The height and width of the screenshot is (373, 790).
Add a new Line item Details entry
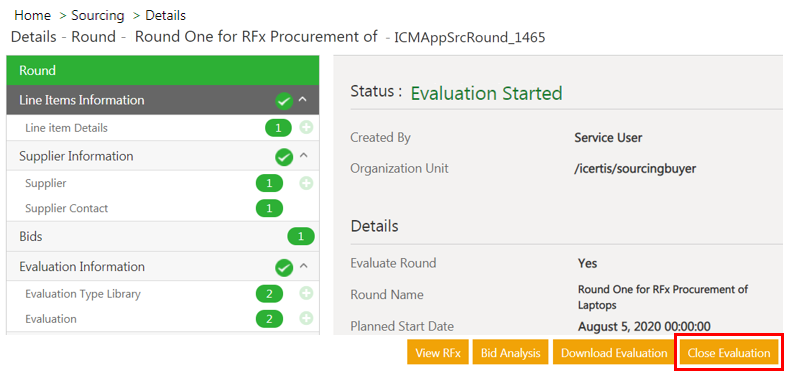[x=306, y=128]
